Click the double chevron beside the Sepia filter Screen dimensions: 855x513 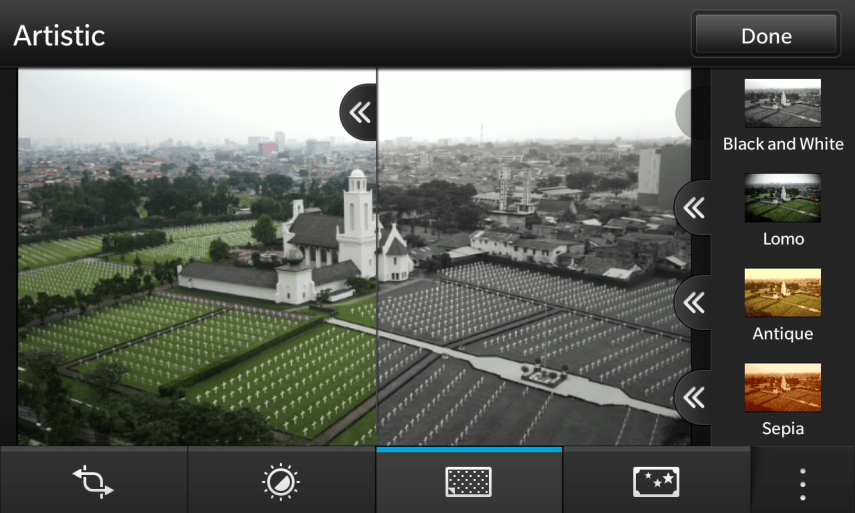coord(694,398)
